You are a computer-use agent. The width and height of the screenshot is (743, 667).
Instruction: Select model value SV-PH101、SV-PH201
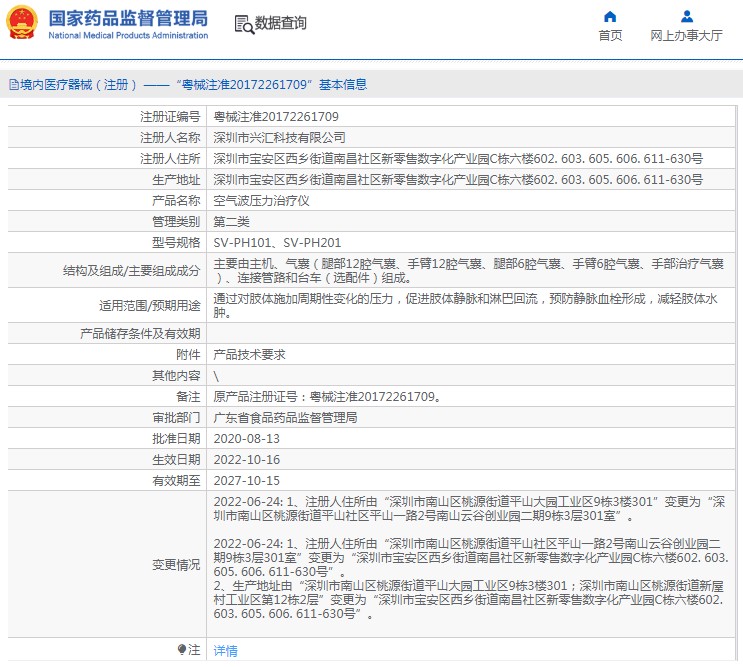click(x=277, y=243)
